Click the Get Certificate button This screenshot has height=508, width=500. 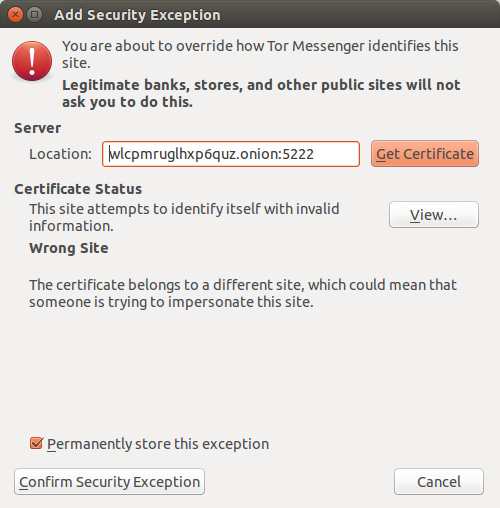(425, 154)
